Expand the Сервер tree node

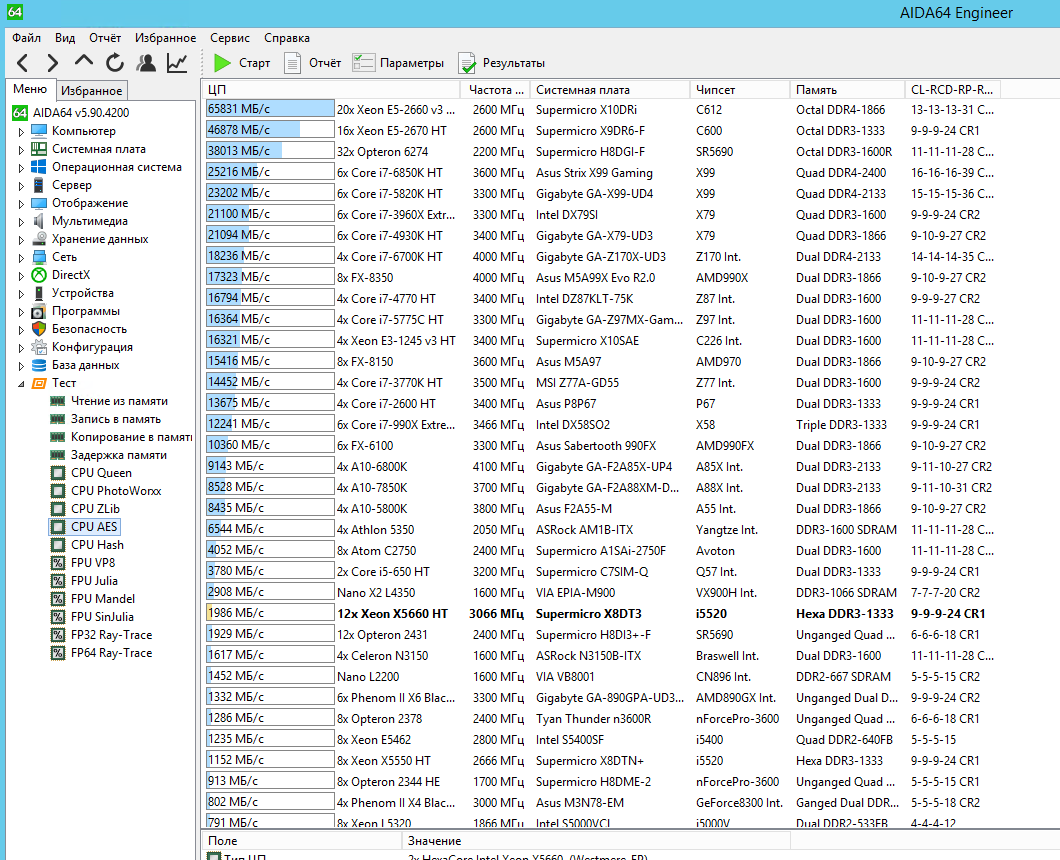(x=21, y=185)
